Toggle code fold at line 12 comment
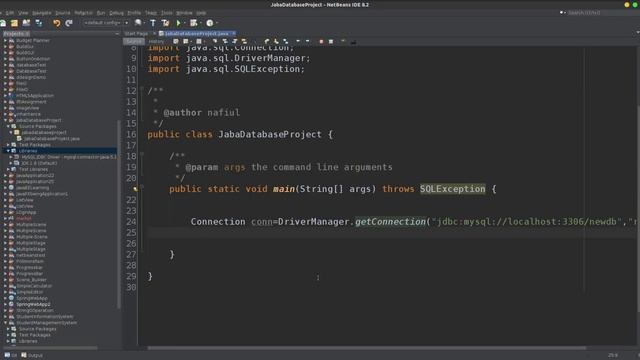640x360 pixels. pyautogui.click(x=142, y=88)
